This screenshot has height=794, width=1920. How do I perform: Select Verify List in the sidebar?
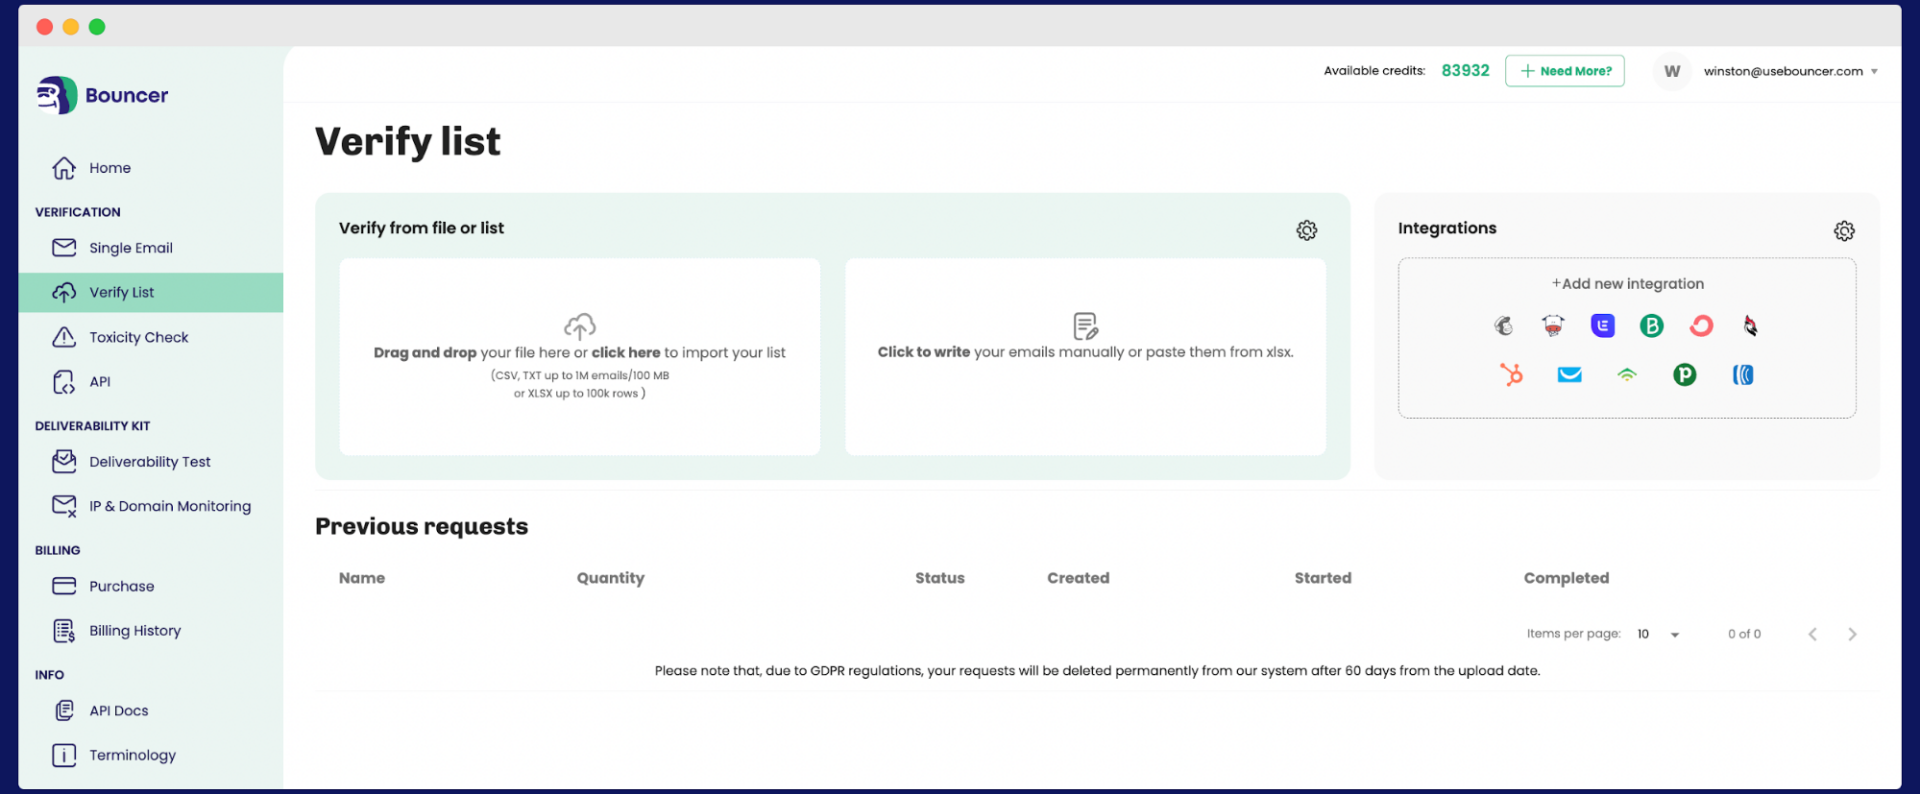coord(150,292)
